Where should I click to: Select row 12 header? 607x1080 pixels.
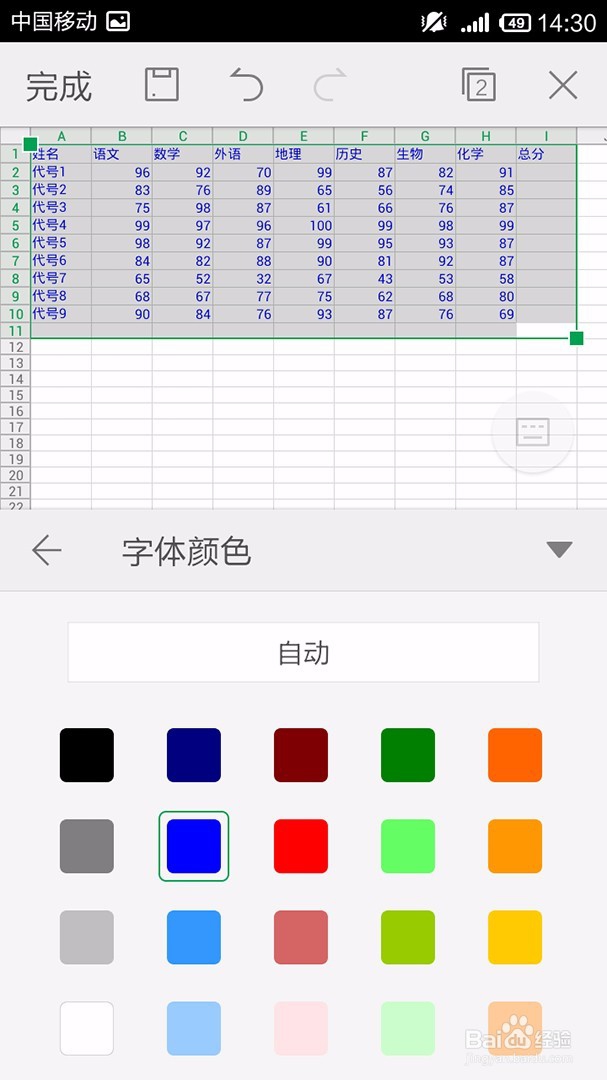15,346
